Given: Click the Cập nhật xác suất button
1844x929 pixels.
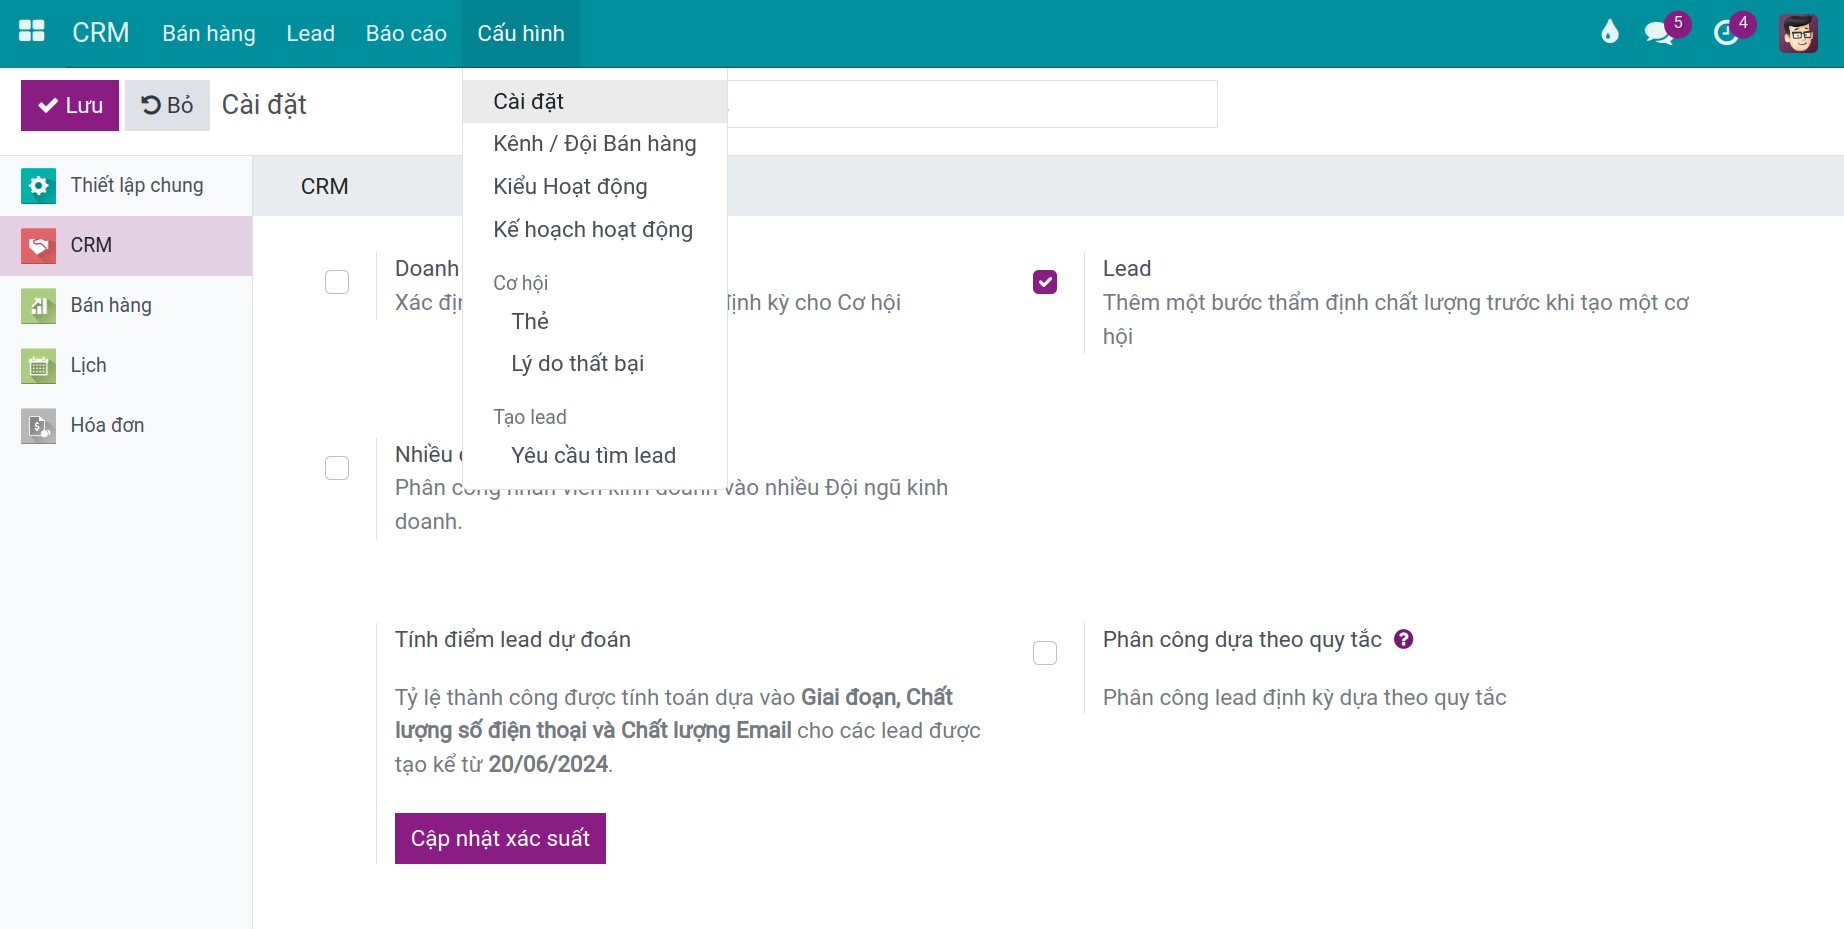Looking at the screenshot, I should [500, 838].
